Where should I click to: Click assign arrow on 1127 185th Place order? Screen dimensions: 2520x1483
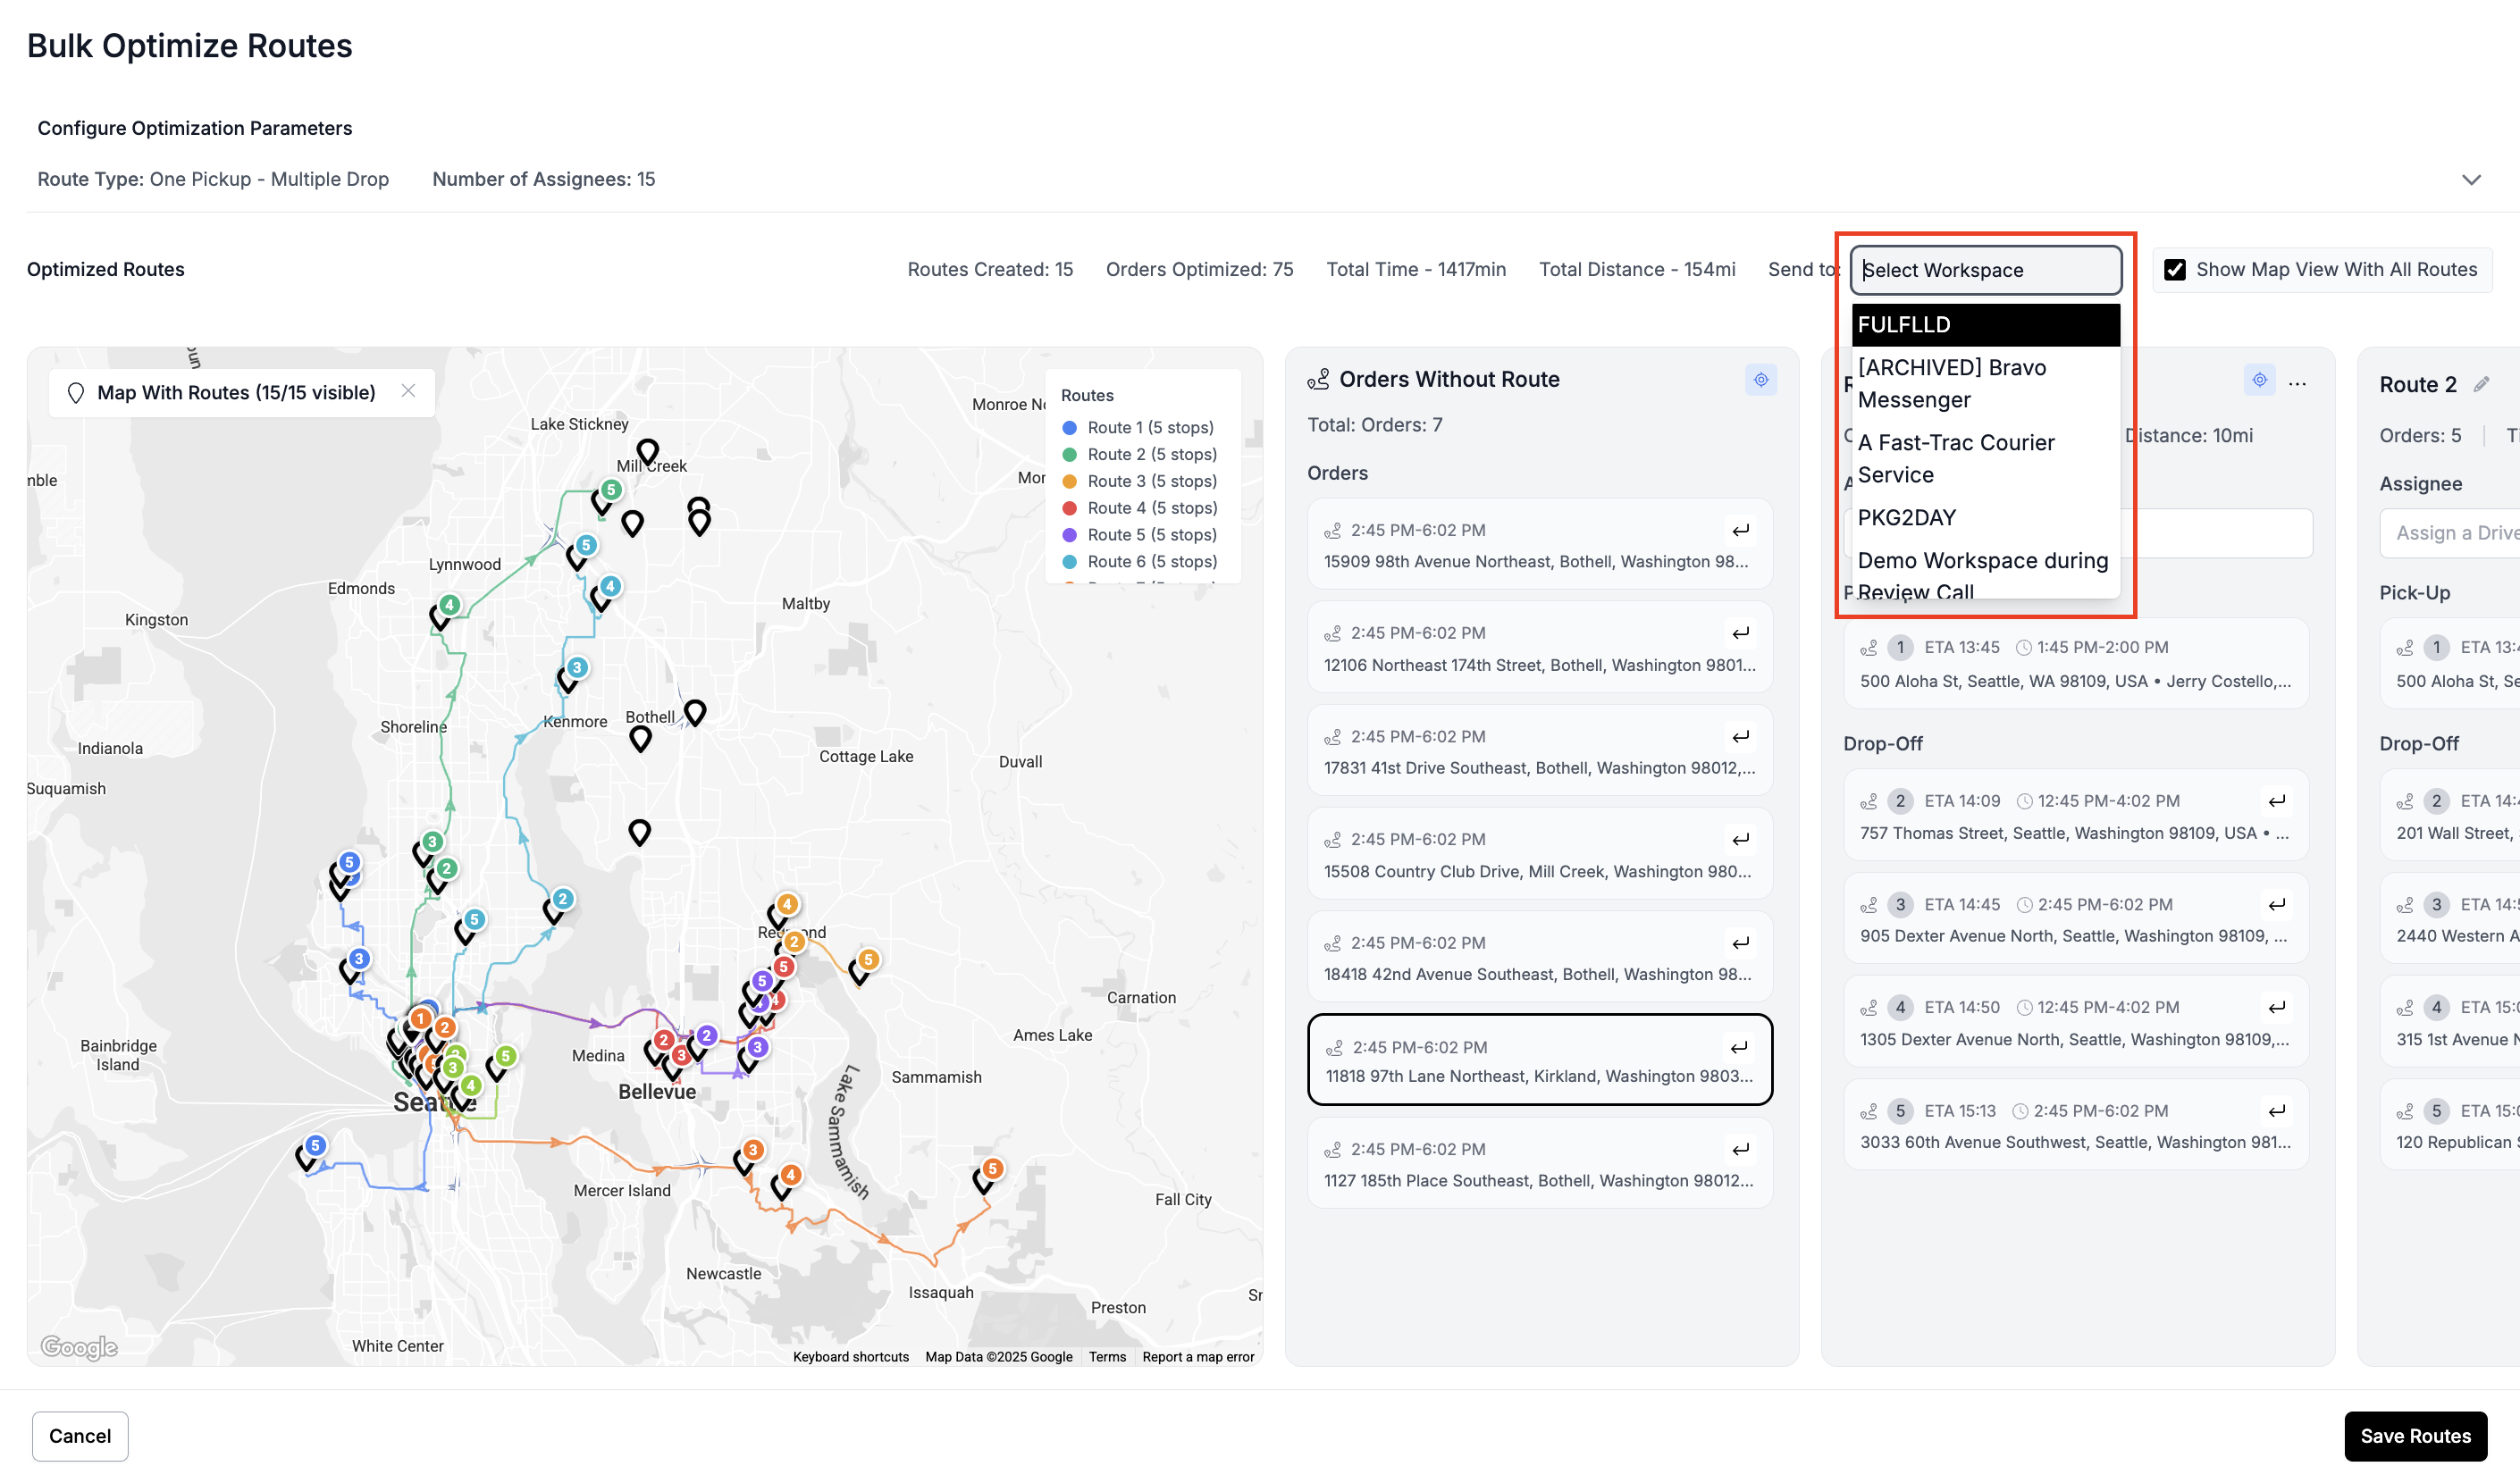[1740, 1149]
